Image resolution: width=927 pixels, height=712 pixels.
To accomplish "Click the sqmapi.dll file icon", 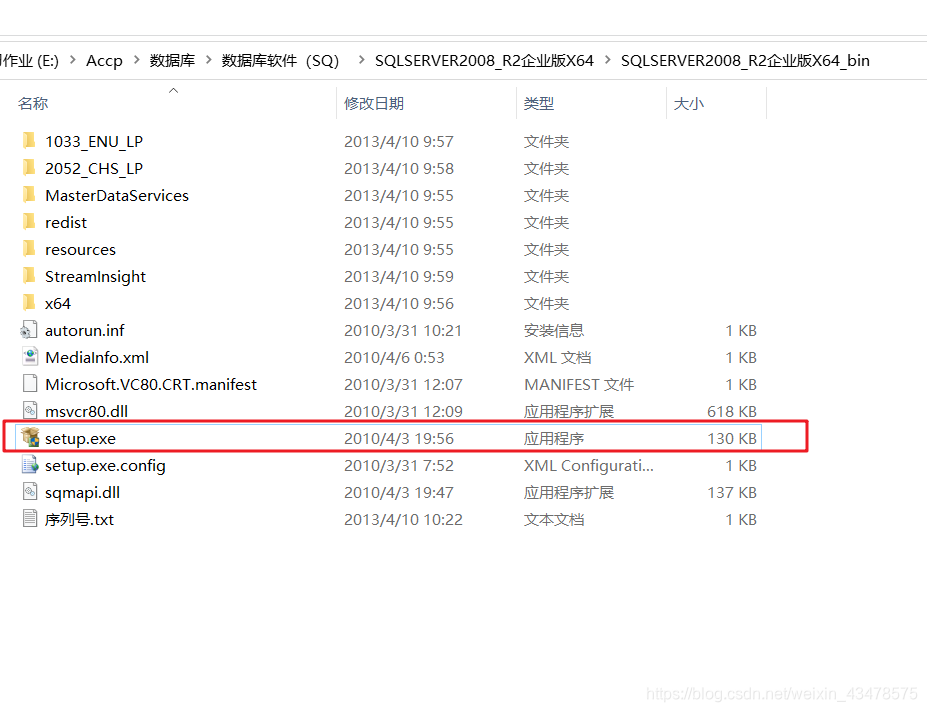I will click(30, 491).
